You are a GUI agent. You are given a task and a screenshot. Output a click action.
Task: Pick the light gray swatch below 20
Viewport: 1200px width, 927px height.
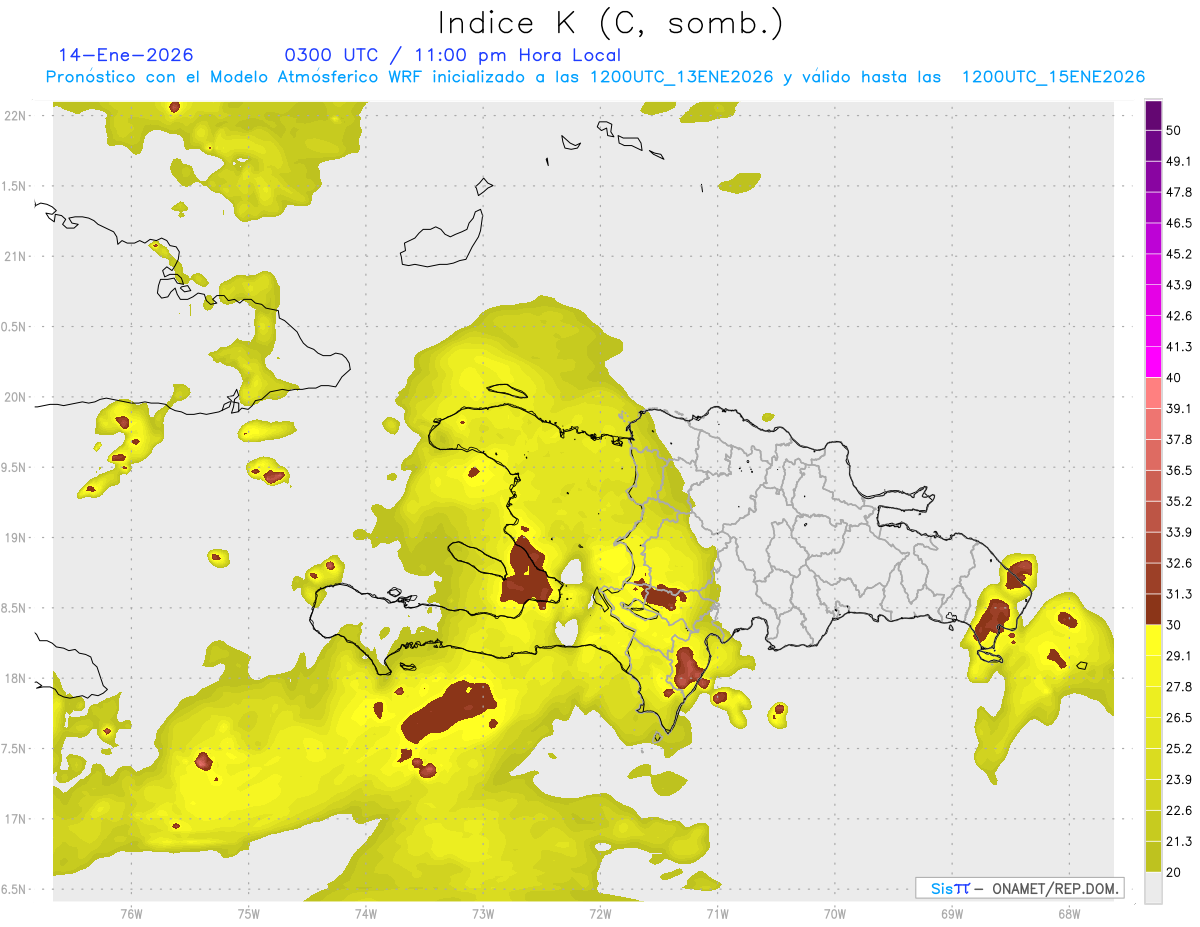1153,888
